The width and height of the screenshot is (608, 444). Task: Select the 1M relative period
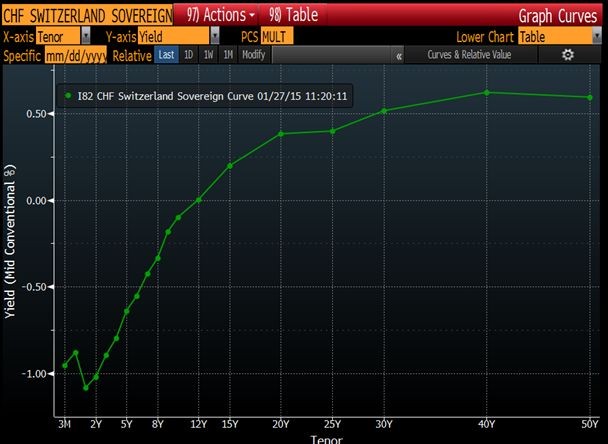228,55
